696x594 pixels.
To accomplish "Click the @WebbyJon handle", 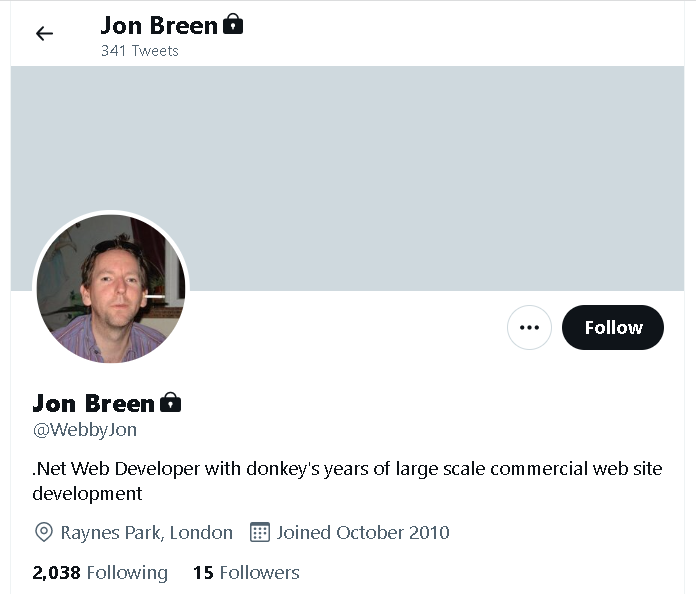I will point(85,430).
